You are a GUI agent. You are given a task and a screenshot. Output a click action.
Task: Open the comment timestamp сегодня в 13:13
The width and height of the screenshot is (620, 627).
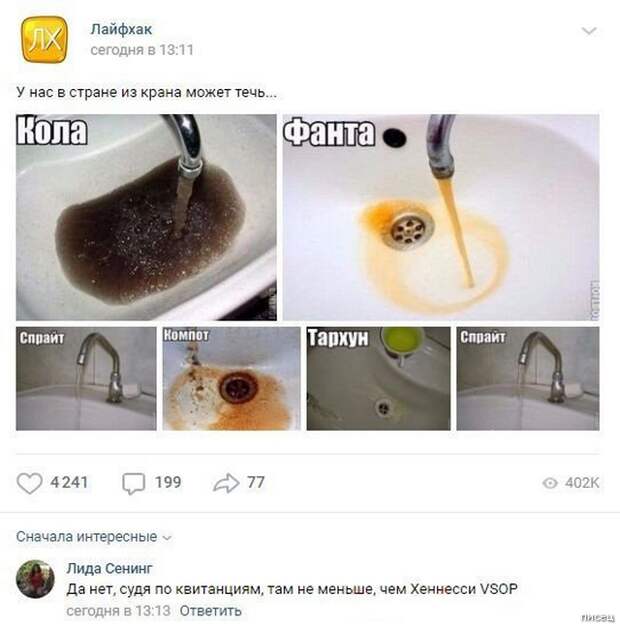tap(118, 611)
